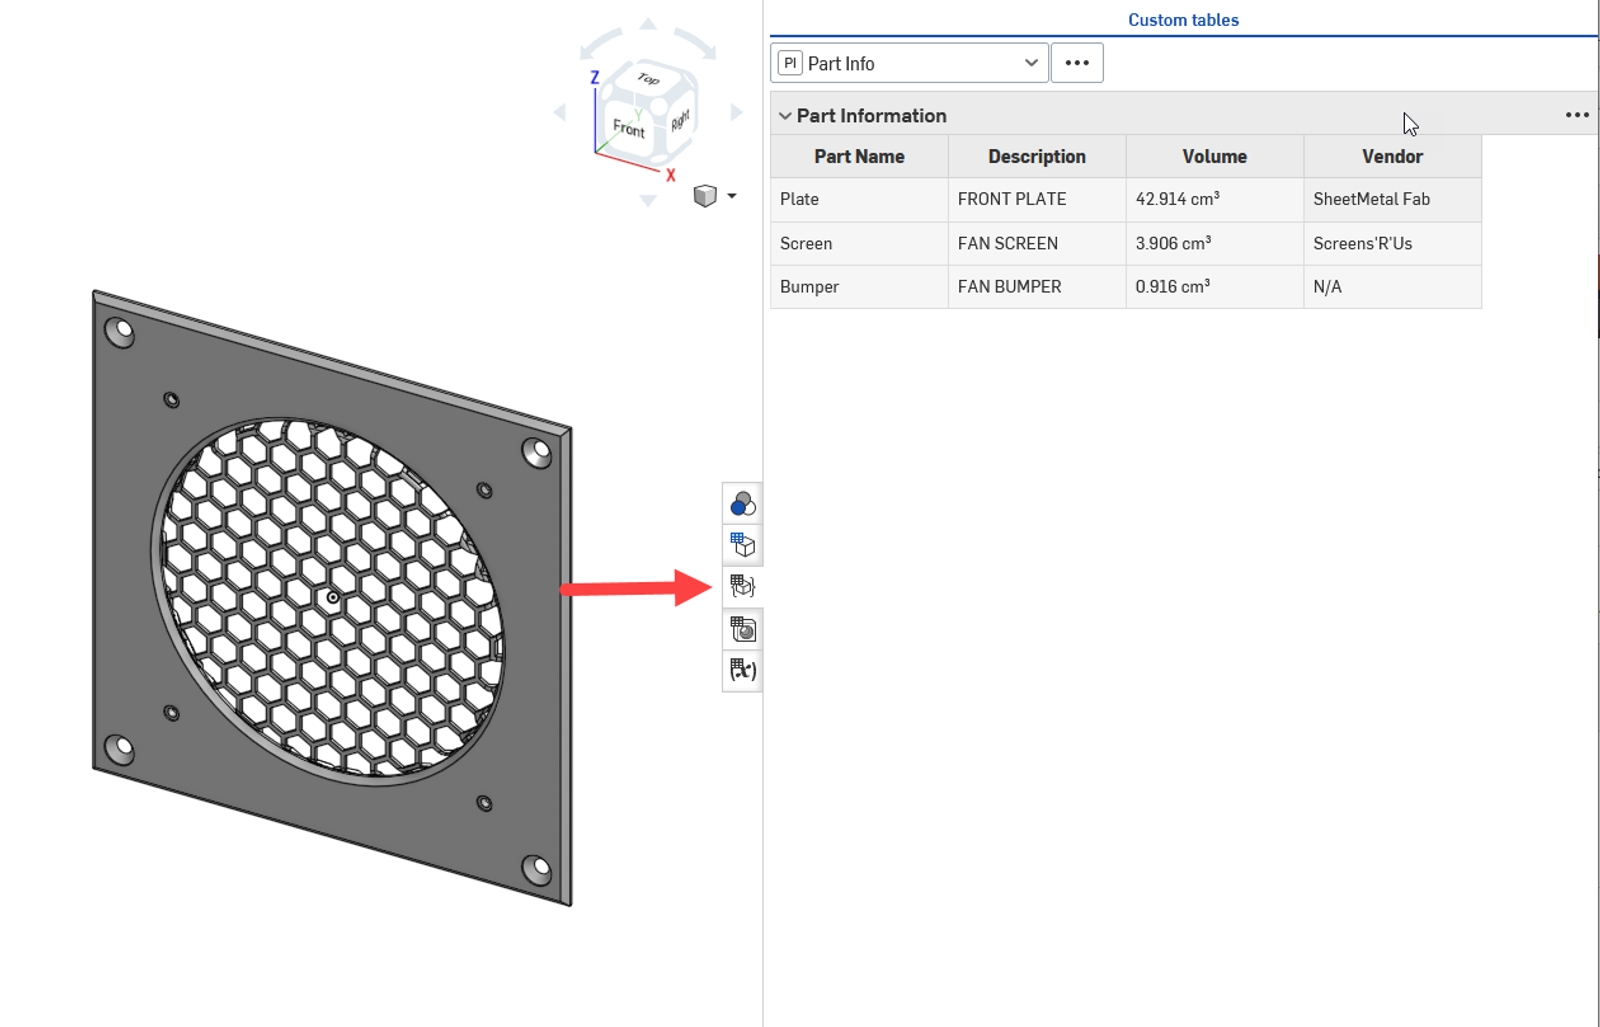
Task: Click the Right face of view cube
Action: 681,120
